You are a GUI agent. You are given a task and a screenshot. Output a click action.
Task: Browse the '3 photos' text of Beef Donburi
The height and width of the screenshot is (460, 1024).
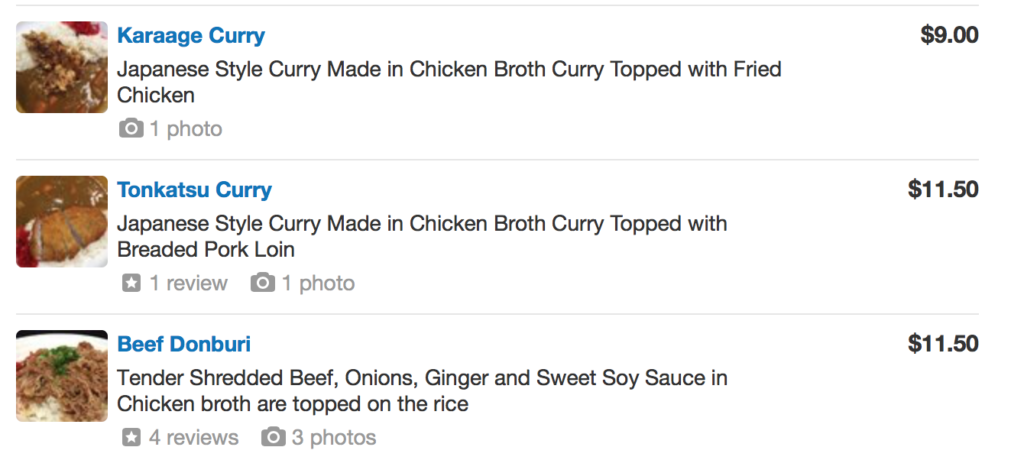(334, 438)
